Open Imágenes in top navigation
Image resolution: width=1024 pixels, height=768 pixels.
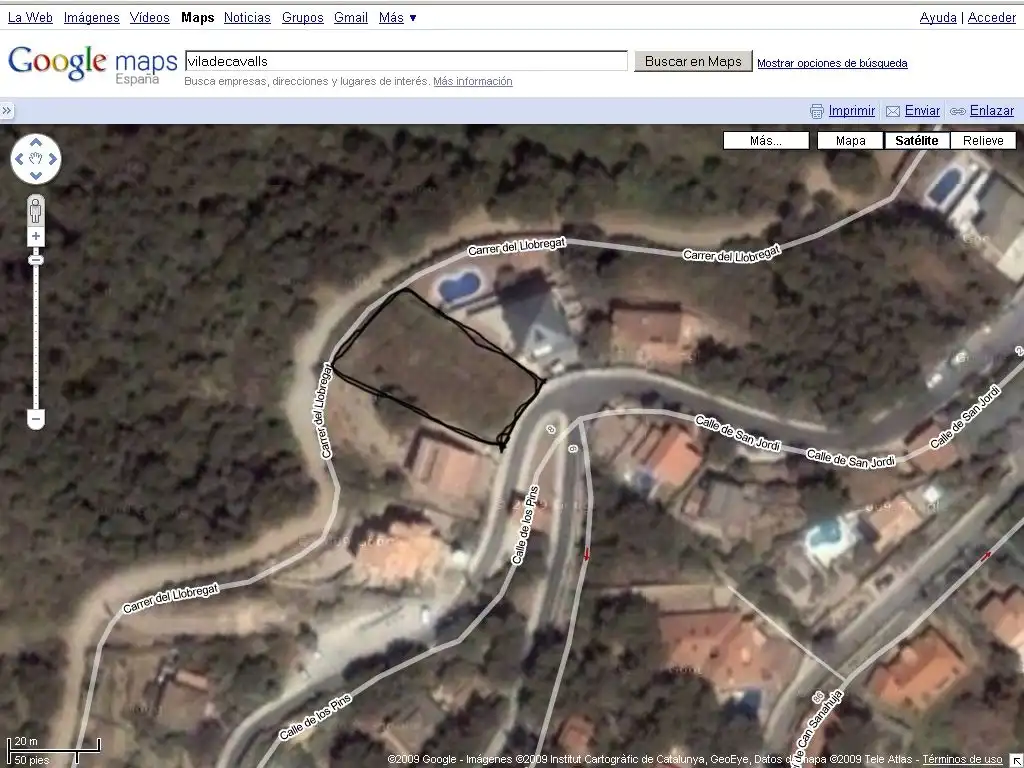point(91,18)
